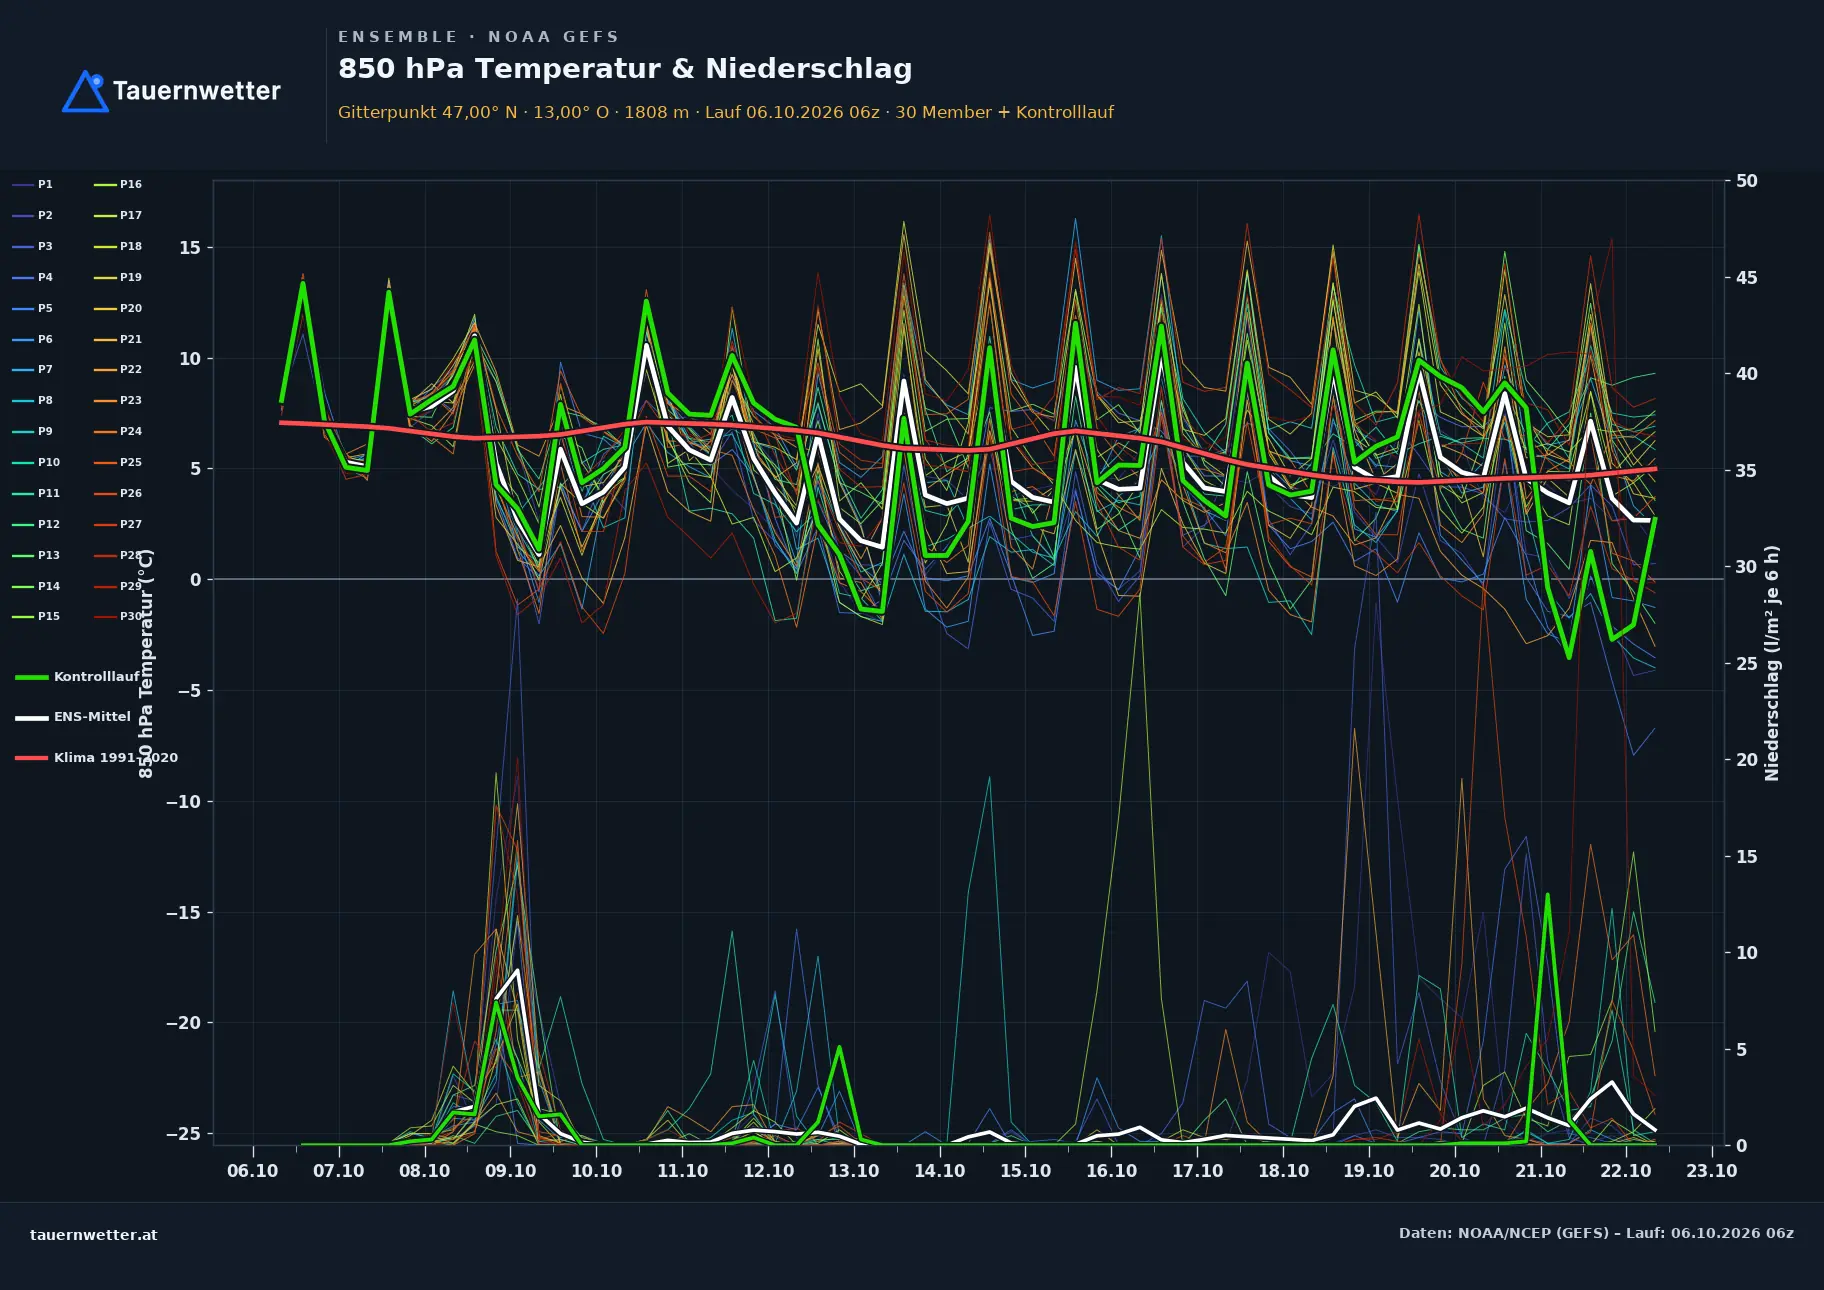Click the 13.10 date axis label
Screen dimensions: 1824x1290
(854, 1171)
